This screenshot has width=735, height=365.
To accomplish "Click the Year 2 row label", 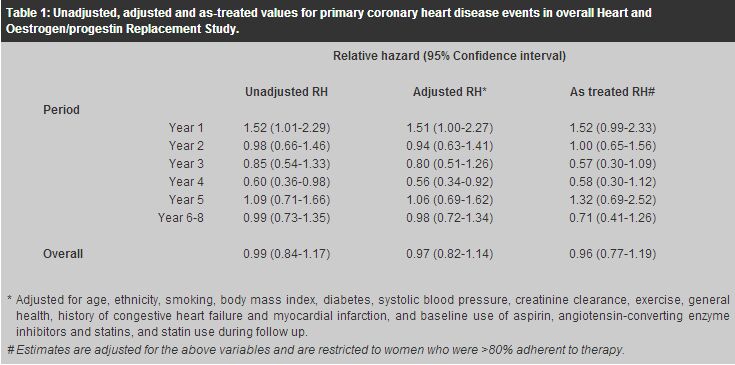I will tap(186, 146).
